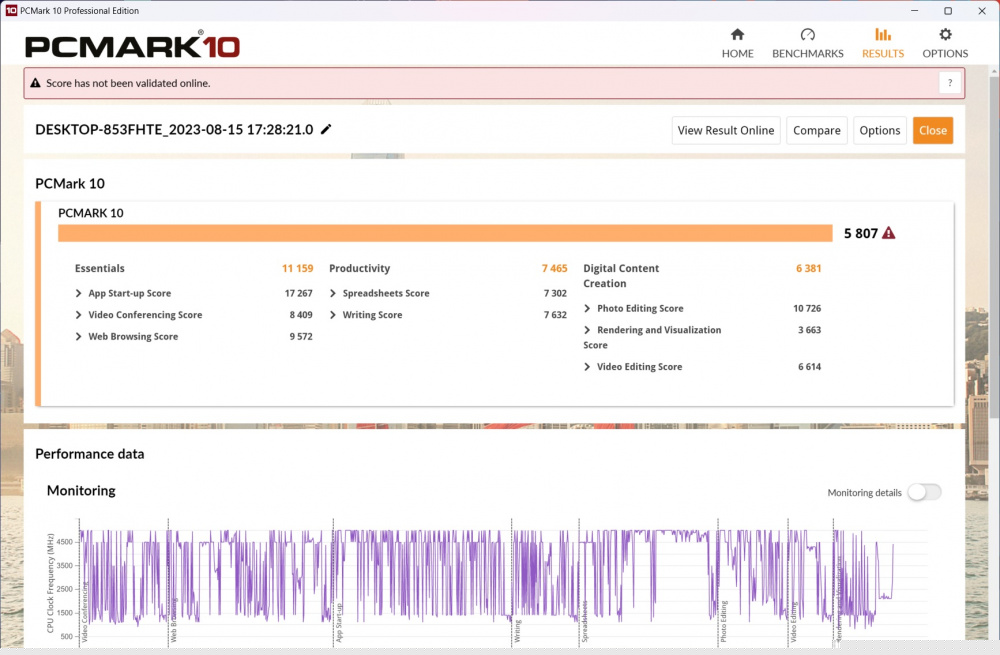Click the Essentials heading
Image resolution: width=1000 pixels, height=655 pixels.
tap(99, 269)
